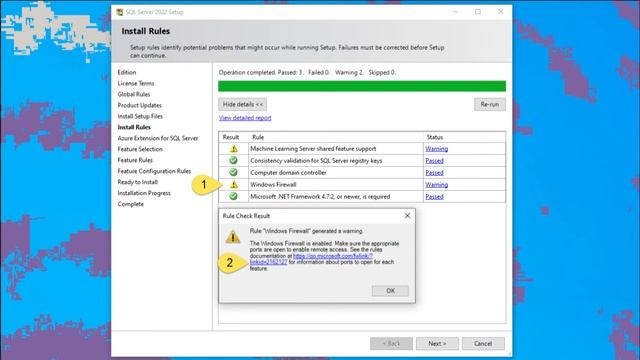Click the SQL Server Setup title bar icon
The image size is (640, 360).
[x=120, y=12]
